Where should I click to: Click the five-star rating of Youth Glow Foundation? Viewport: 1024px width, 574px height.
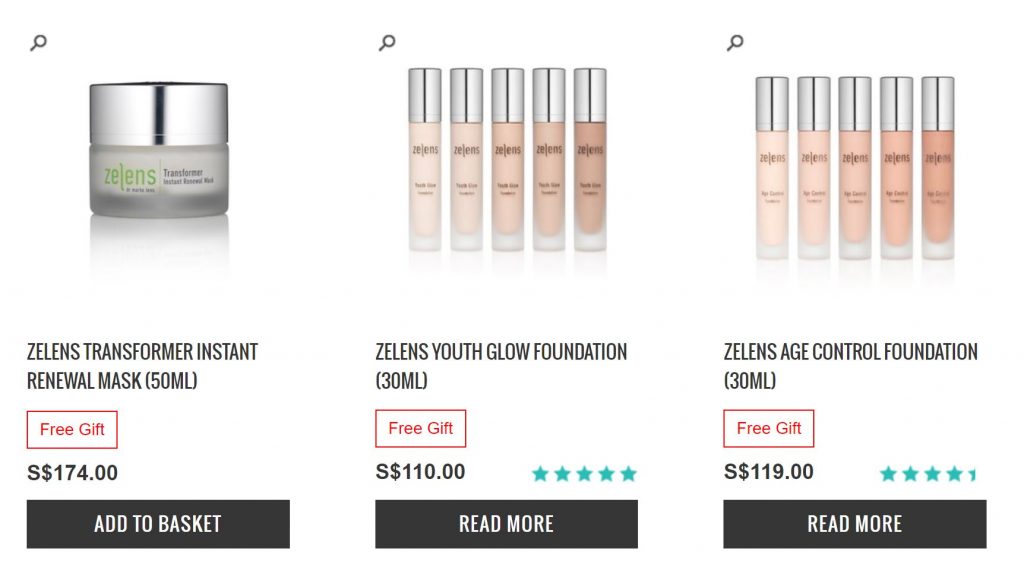(x=584, y=474)
